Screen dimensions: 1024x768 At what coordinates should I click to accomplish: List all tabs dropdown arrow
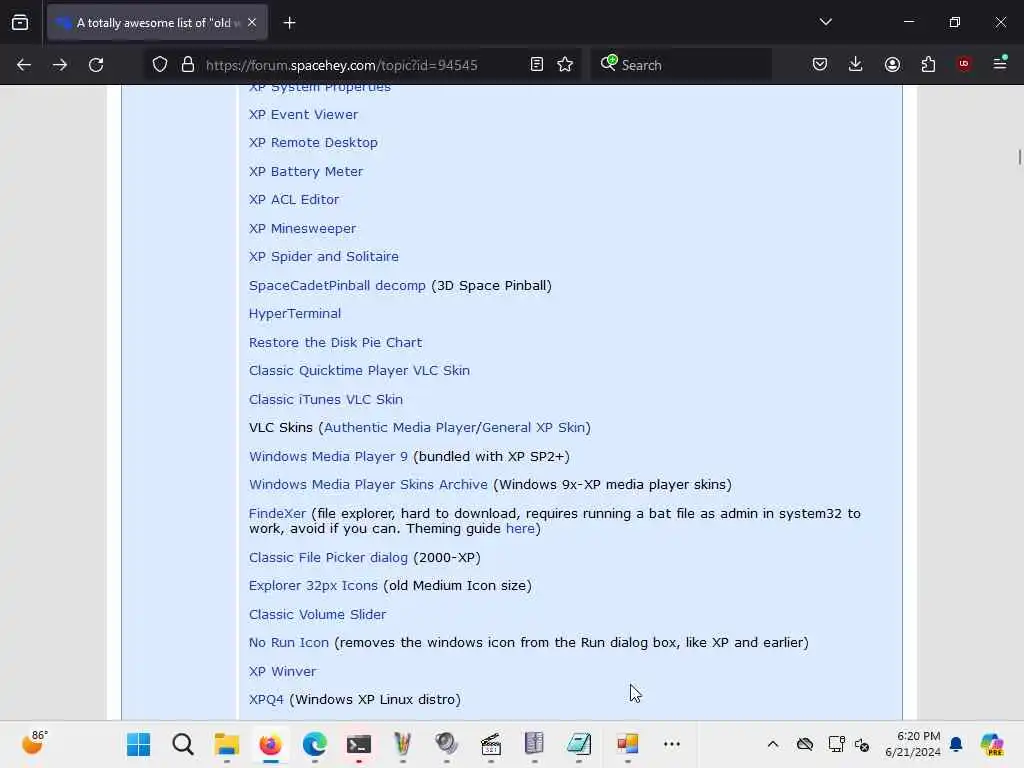coord(825,22)
